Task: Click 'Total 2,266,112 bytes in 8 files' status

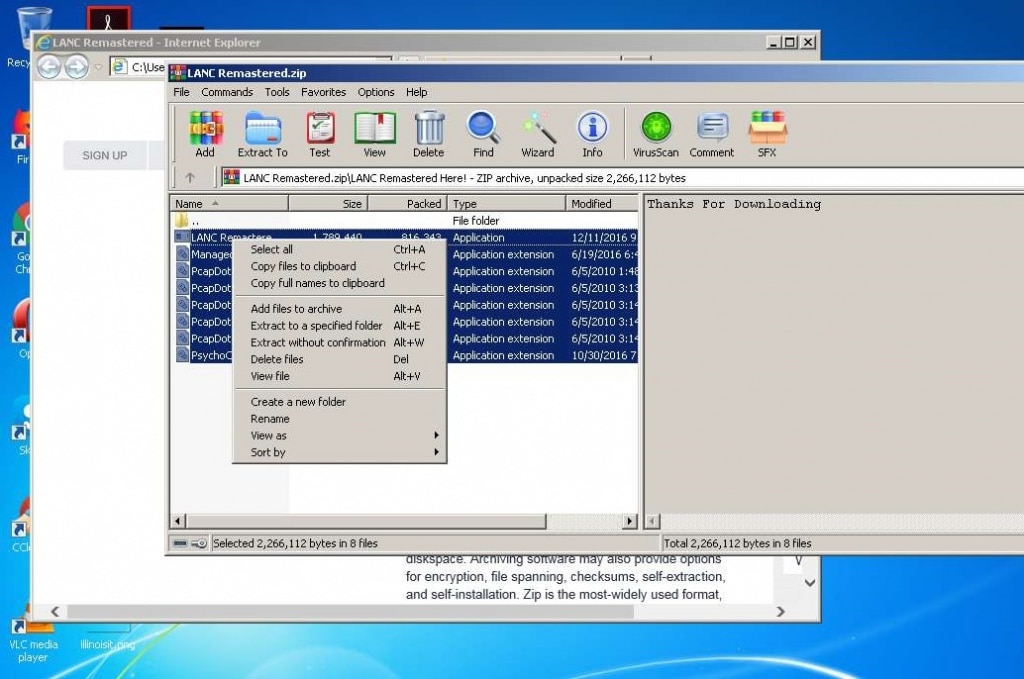Action: pos(737,543)
